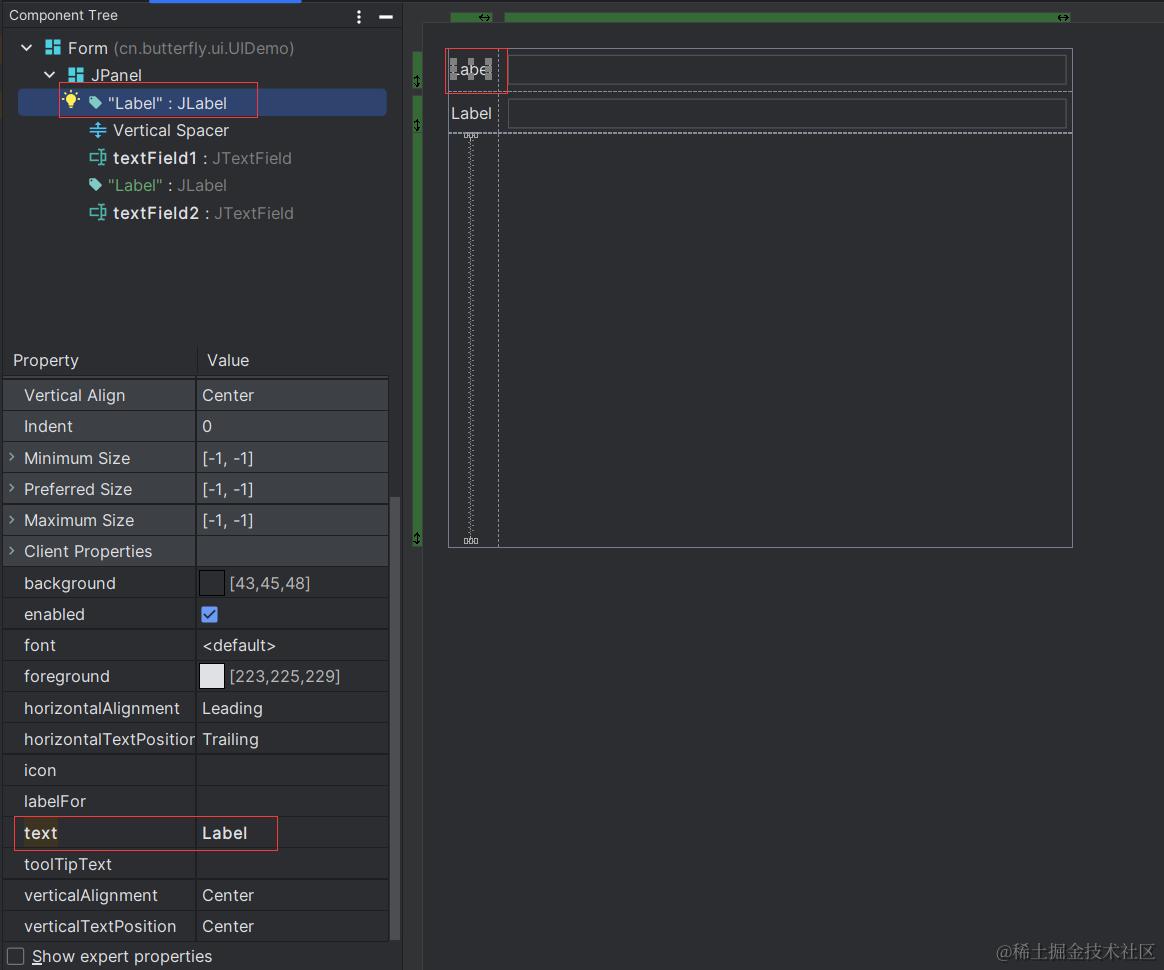Click the foreground value [223,225,229]
This screenshot has width=1164, height=970.
(284, 676)
